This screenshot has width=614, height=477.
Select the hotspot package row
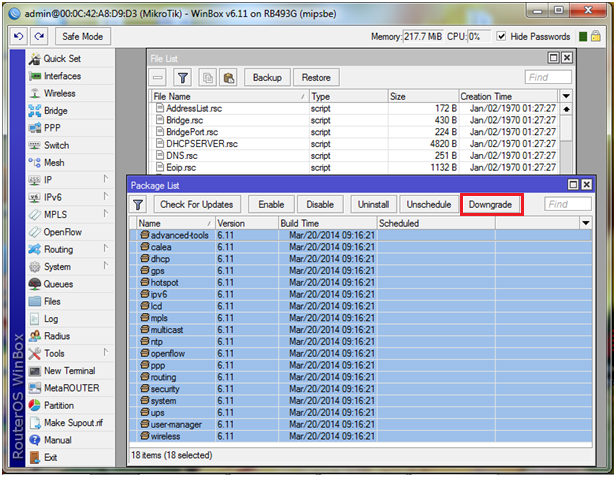pyautogui.click(x=360, y=282)
